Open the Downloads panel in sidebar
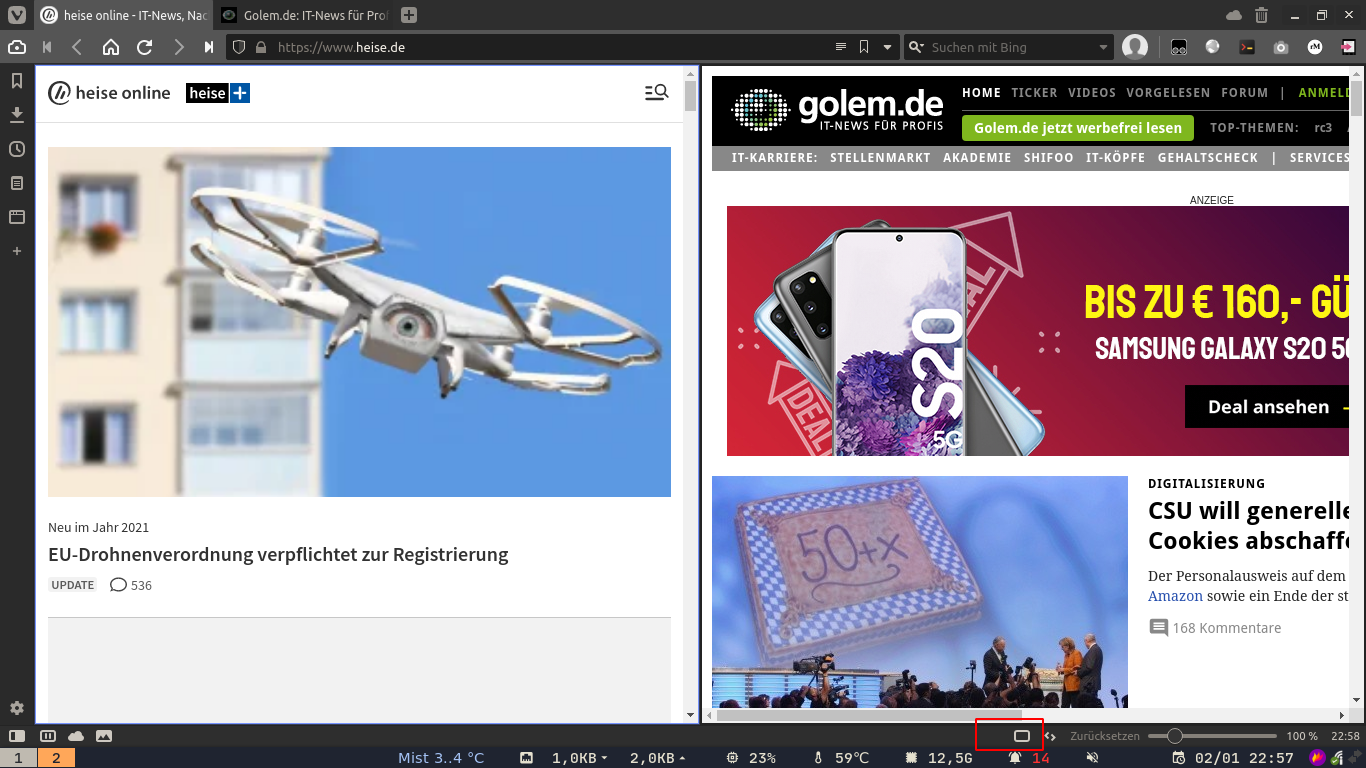1366x768 pixels. point(17,115)
